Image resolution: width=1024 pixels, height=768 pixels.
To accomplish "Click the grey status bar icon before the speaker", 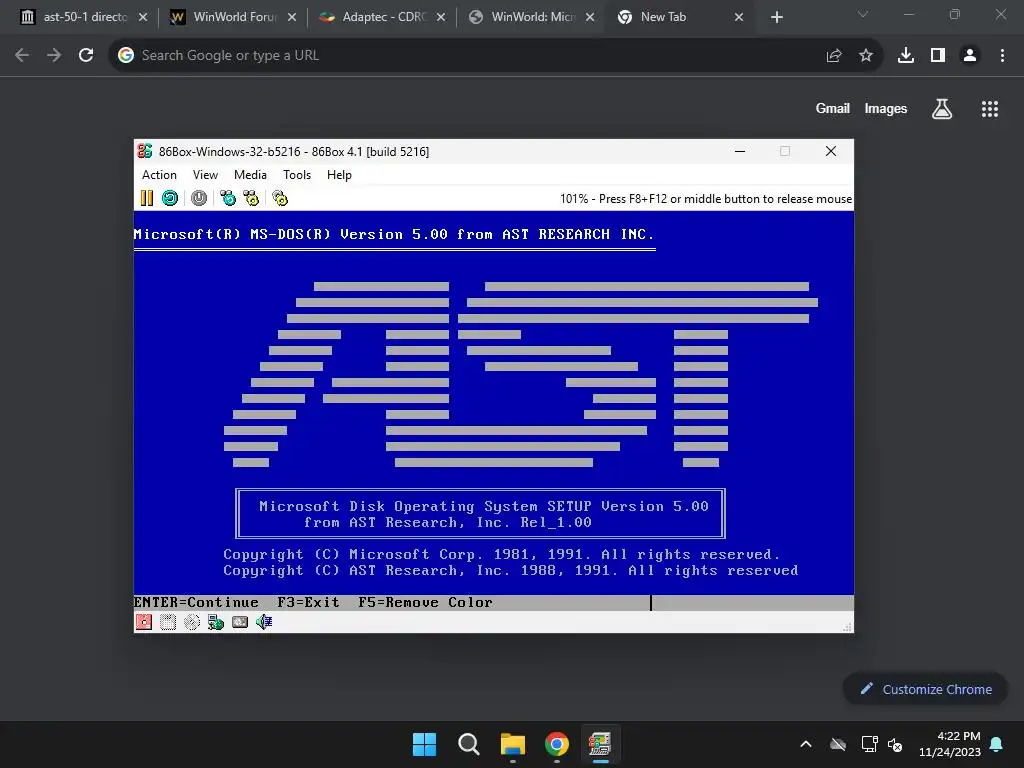I will (x=240, y=622).
